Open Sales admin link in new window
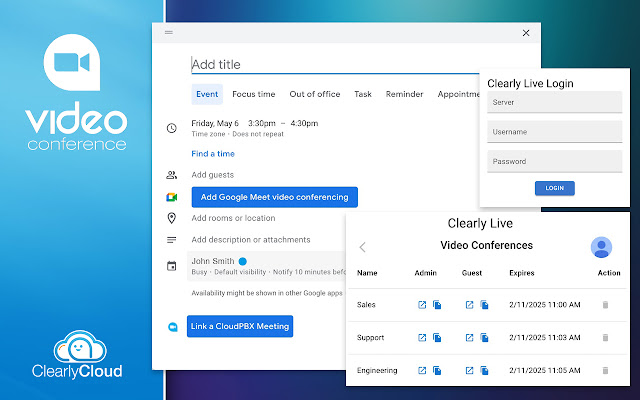This screenshot has height=400, width=640. 422,304
